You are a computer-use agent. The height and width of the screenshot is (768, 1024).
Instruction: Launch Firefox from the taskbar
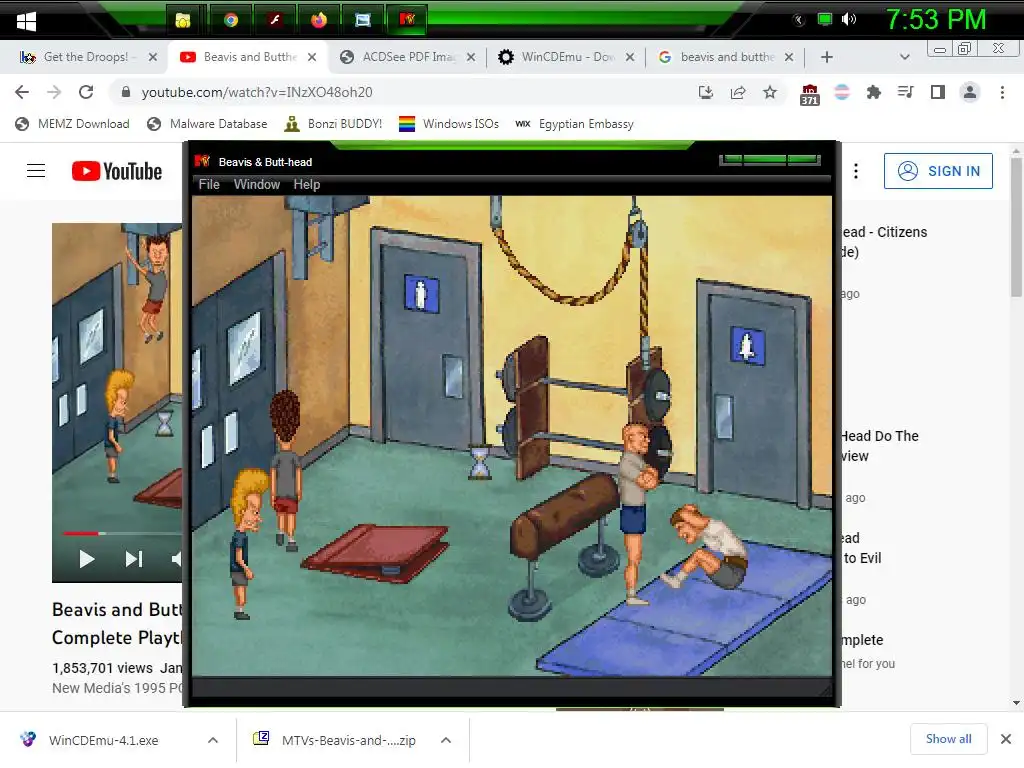319,20
